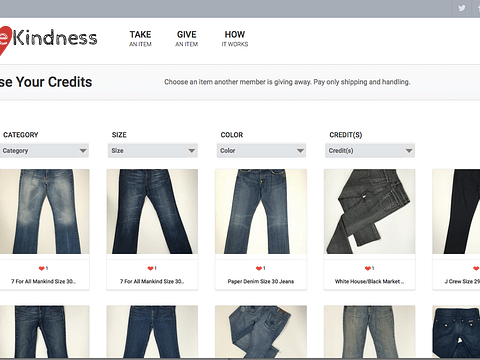Screen dimensions: 480x360
Task: Click the Kindness logo text
Action: click(x=55, y=38)
